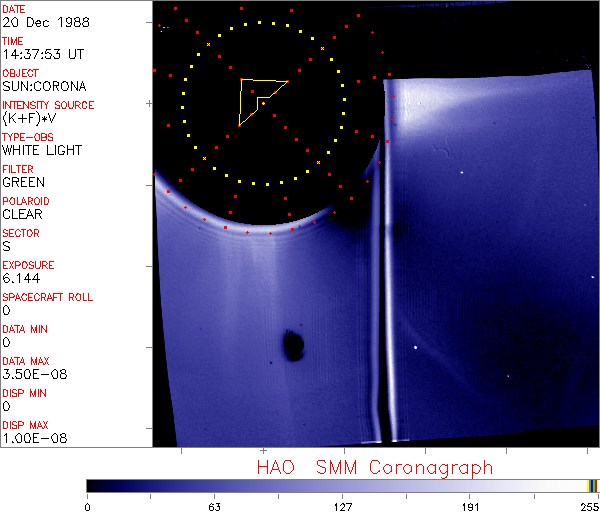Image resolution: width=600 pixels, height=512 pixels.
Task: Click the "63" colorbar tick label
Action: tap(214, 505)
